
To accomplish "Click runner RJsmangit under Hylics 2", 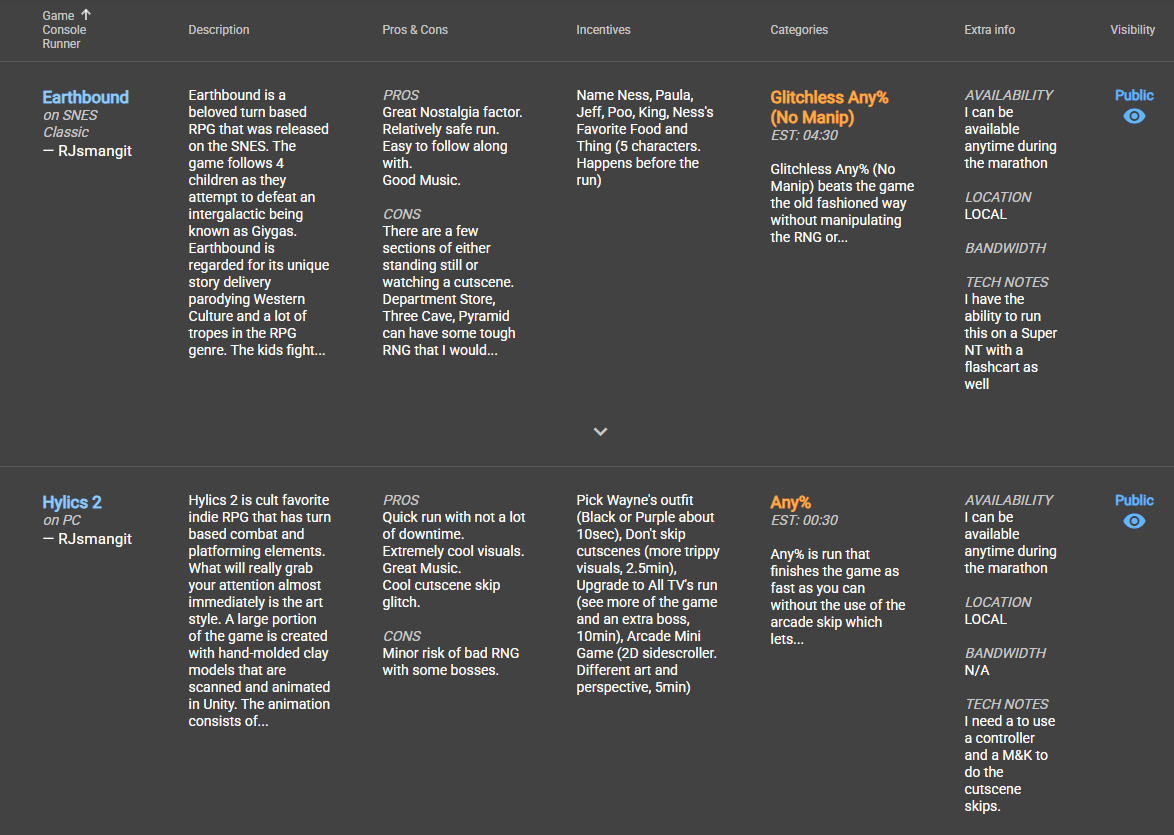I will [94, 539].
